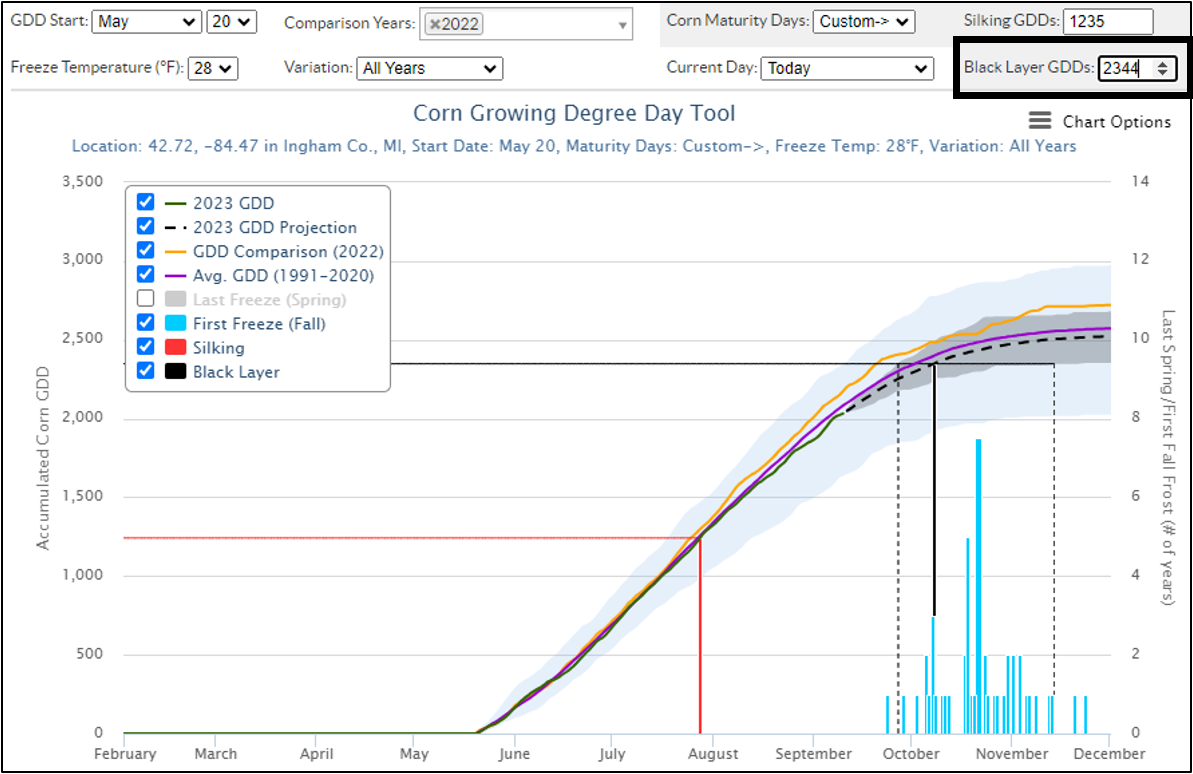Open the Freeze Temperature dropdown
Viewport: 1193px width, 774px height.
[212, 68]
